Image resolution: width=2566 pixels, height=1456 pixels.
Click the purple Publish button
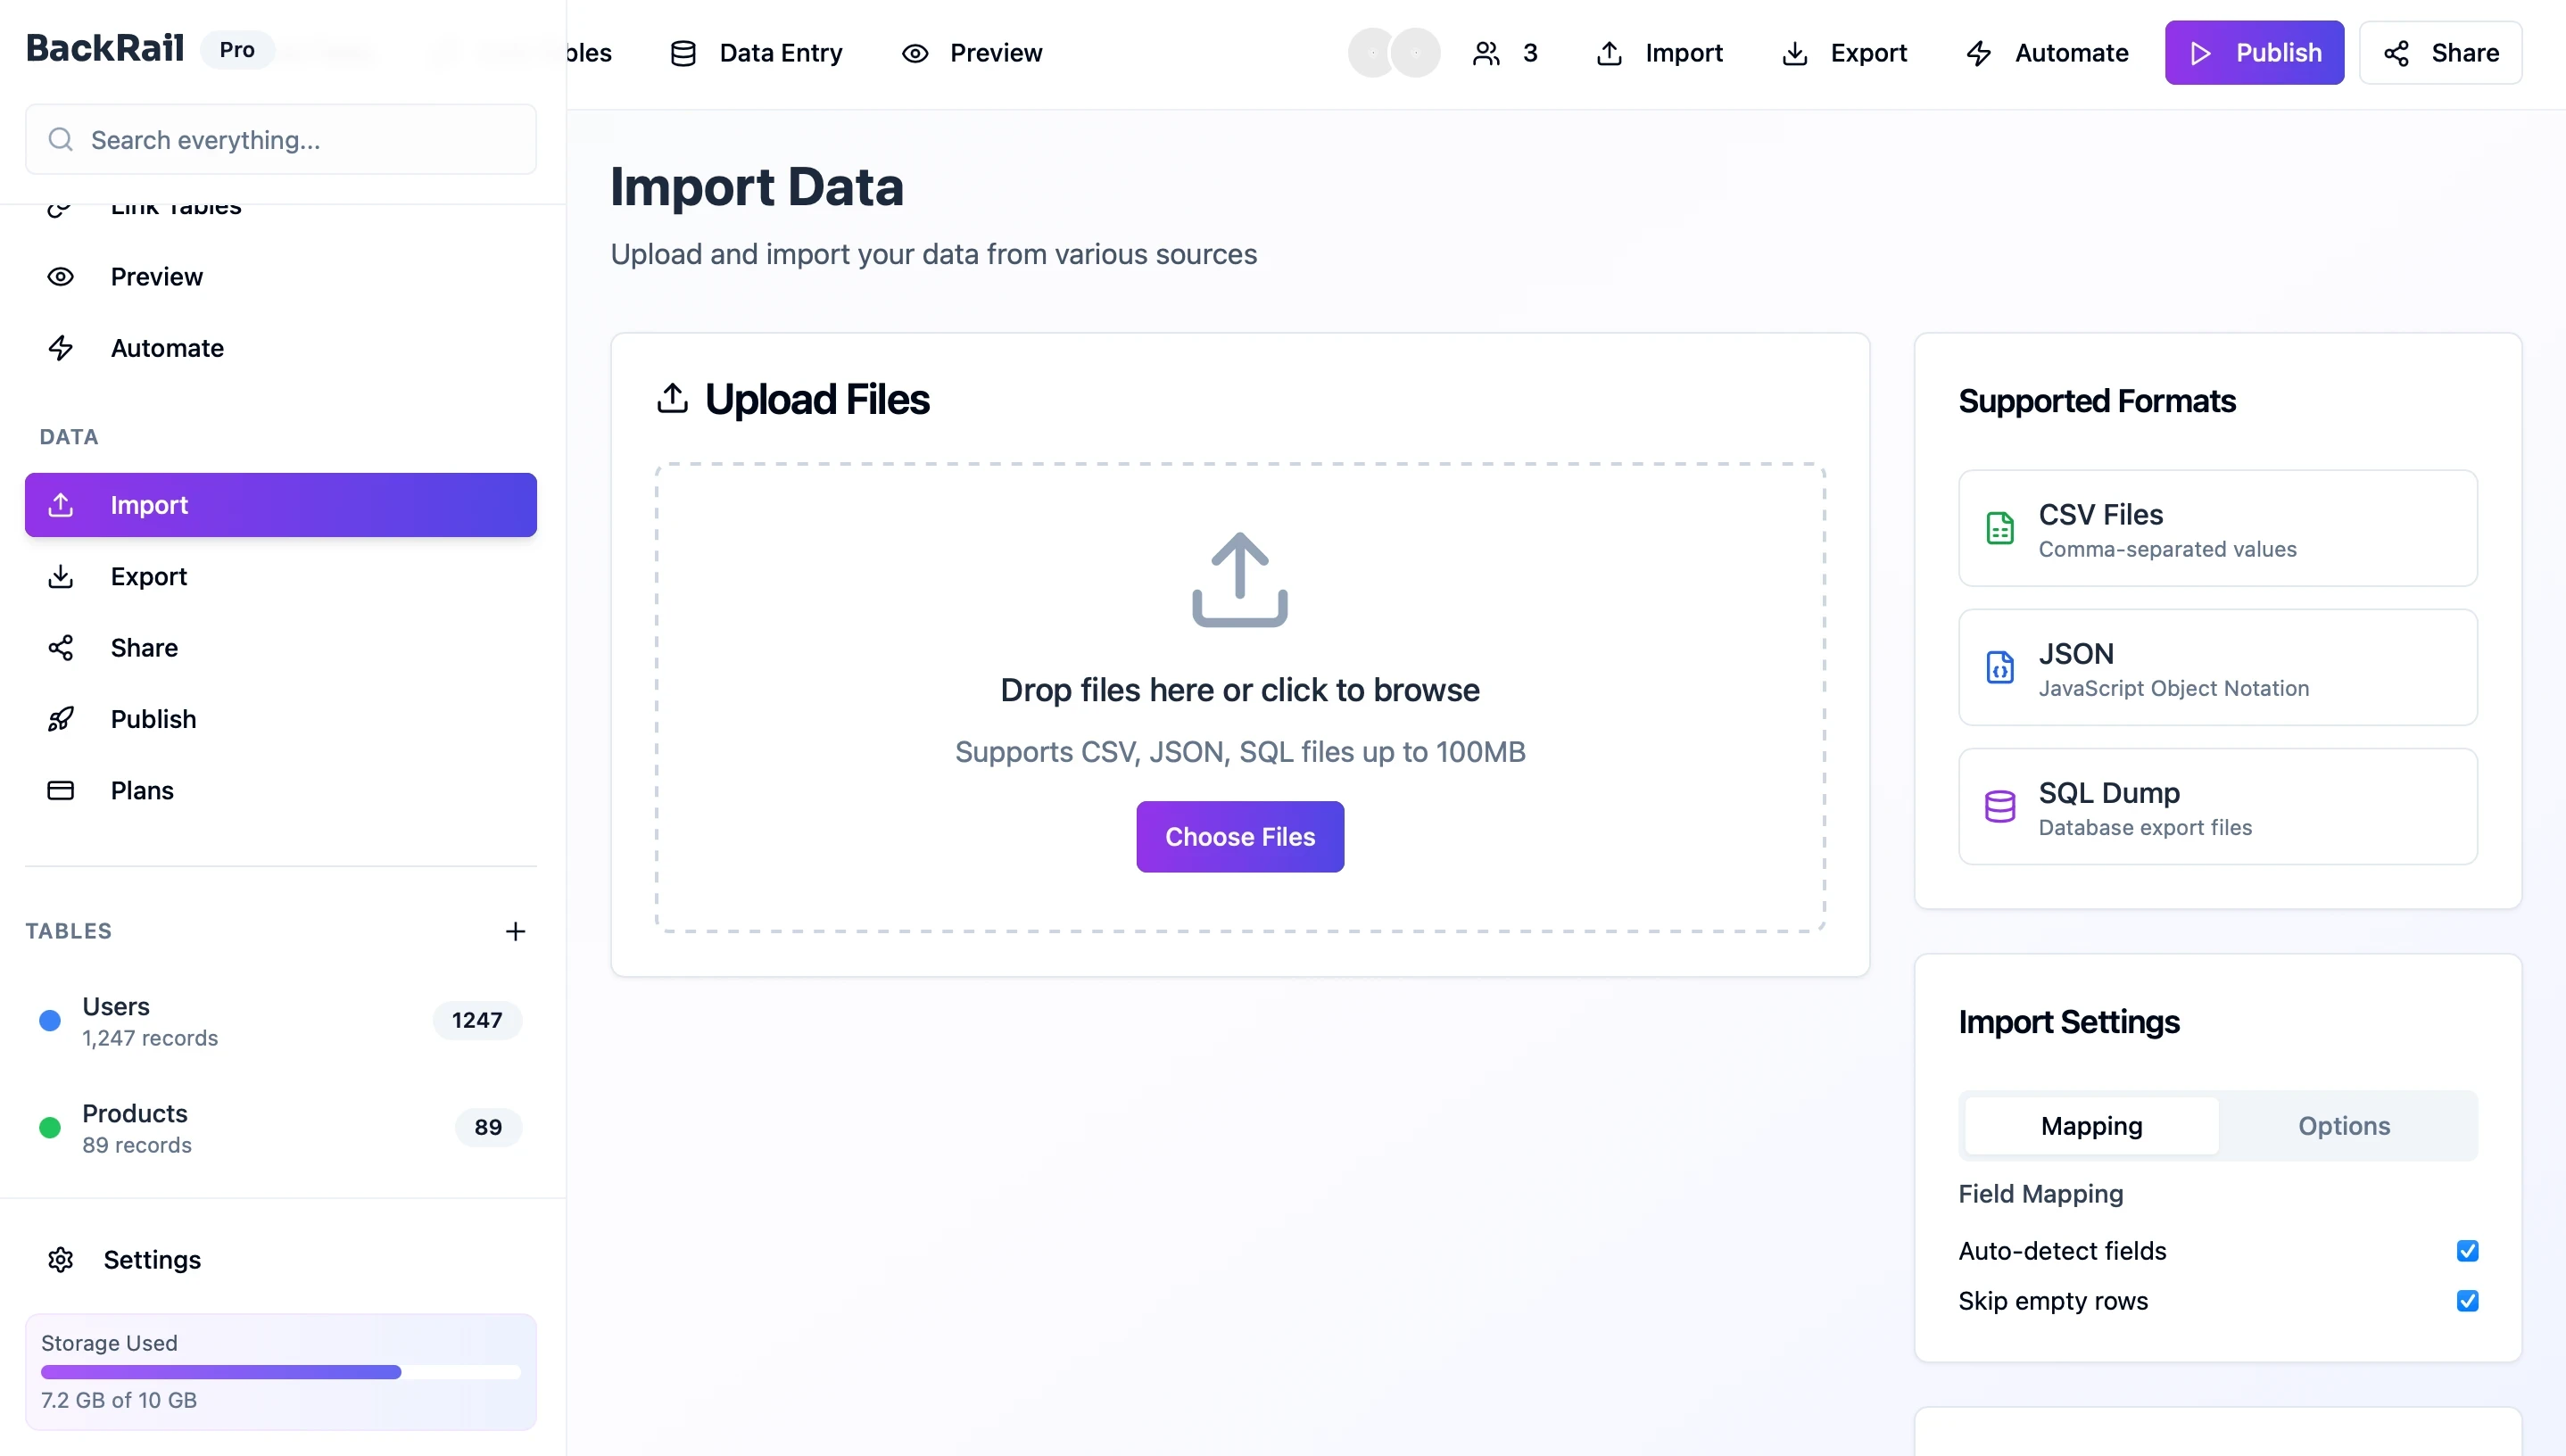(x=2254, y=53)
